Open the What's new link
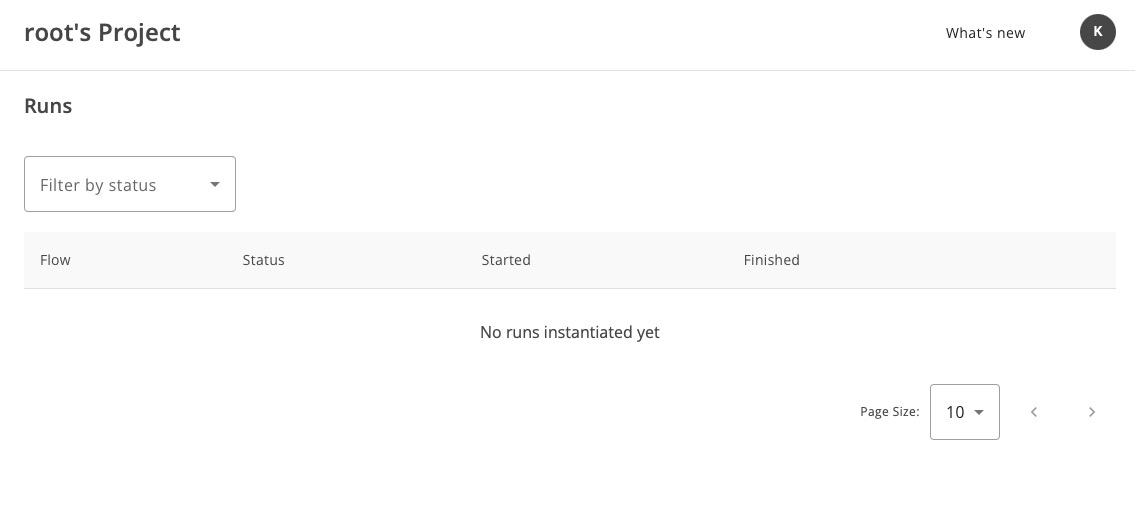The height and width of the screenshot is (524, 1135). tap(985, 33)
